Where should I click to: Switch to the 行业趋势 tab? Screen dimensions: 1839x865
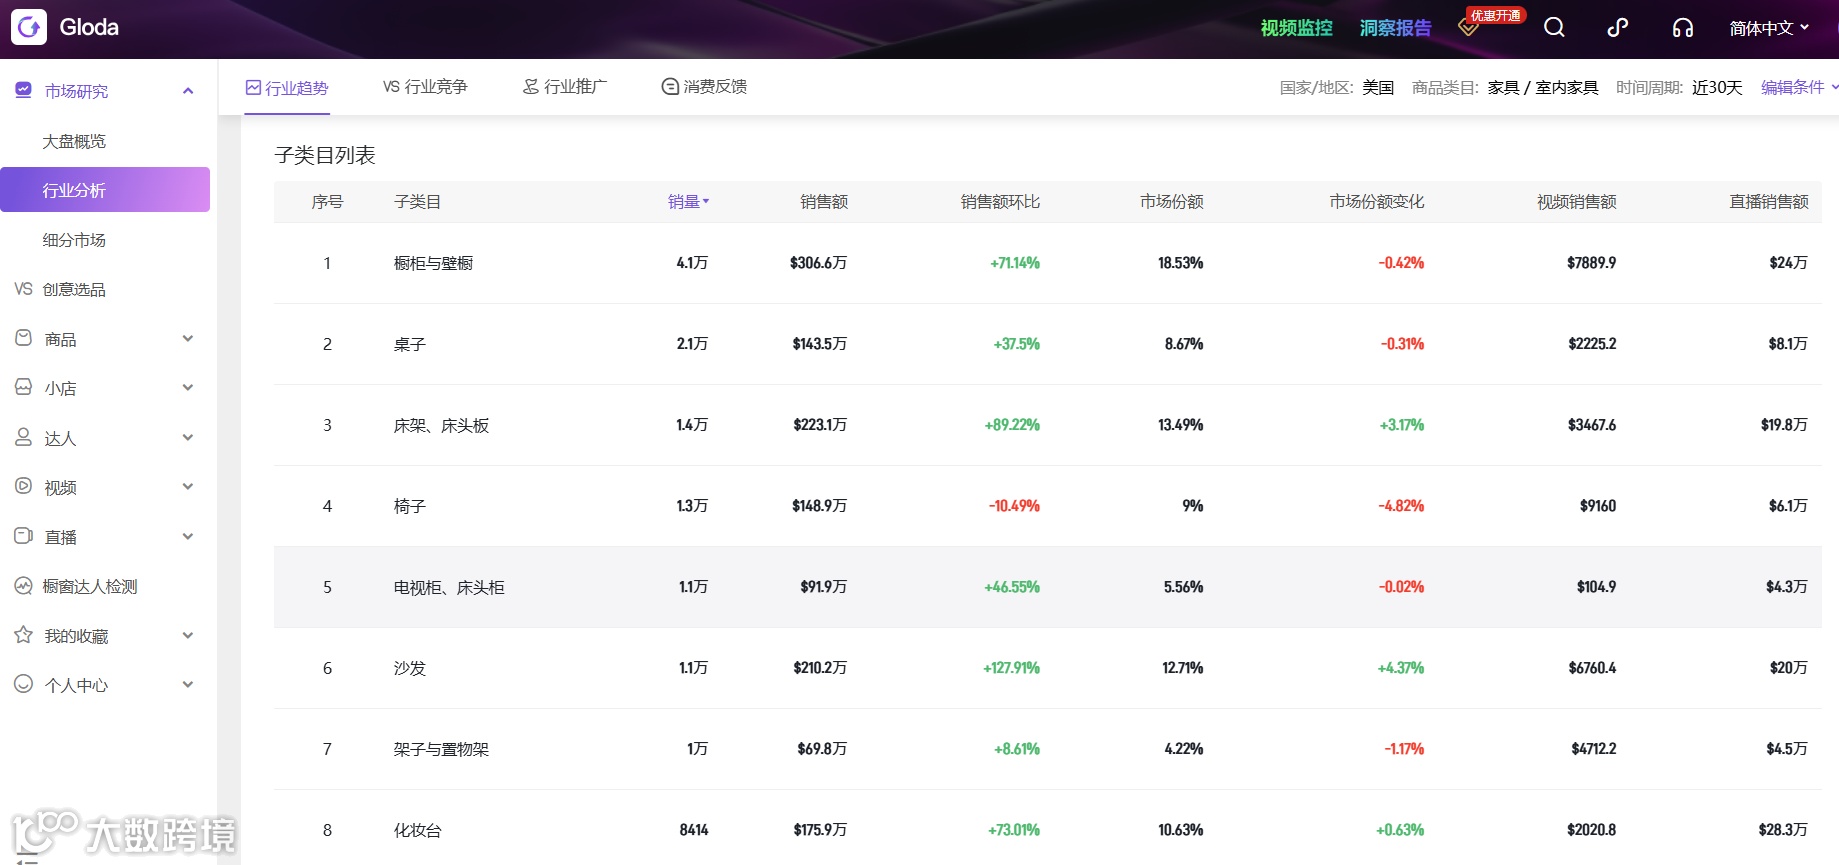point(287,88)
